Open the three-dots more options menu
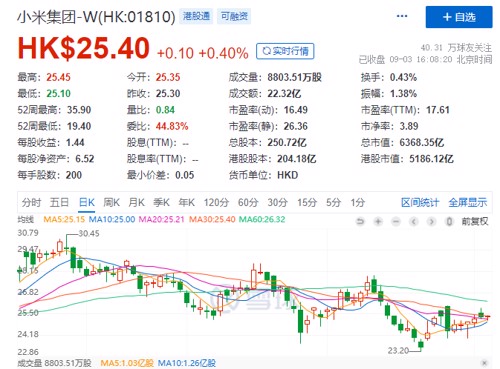This screenshot has height=369, width=500. point(402,16)
